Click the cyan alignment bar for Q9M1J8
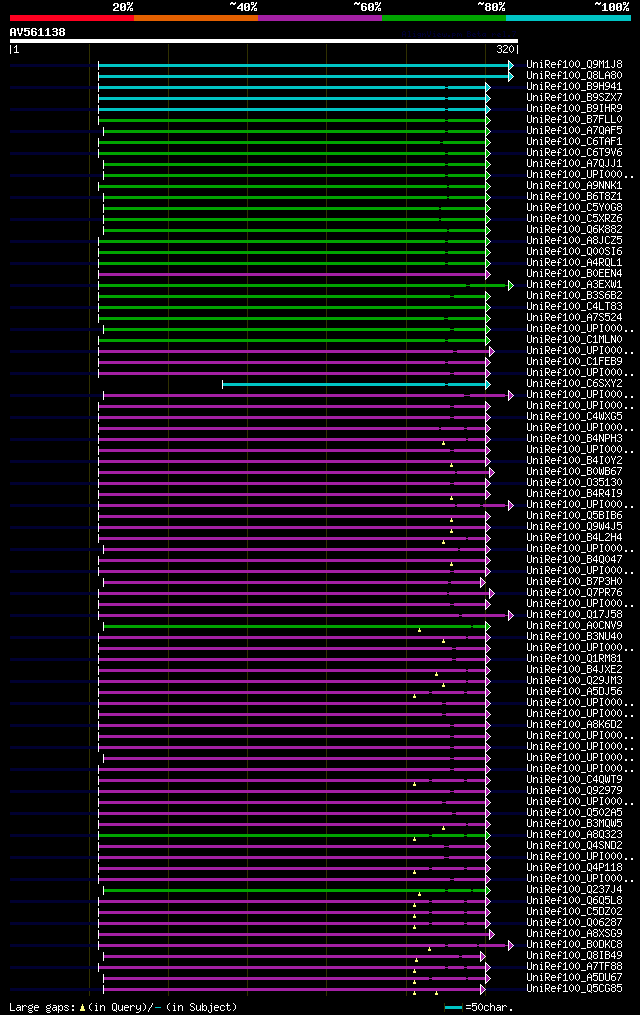This screenshot has height=1015, width=640. tap(305, 65)
